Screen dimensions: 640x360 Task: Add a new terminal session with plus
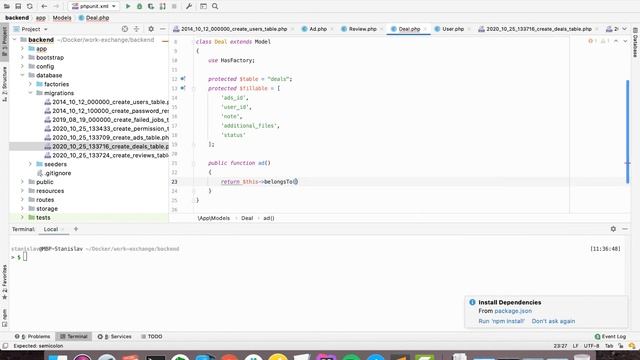[76, 229]
